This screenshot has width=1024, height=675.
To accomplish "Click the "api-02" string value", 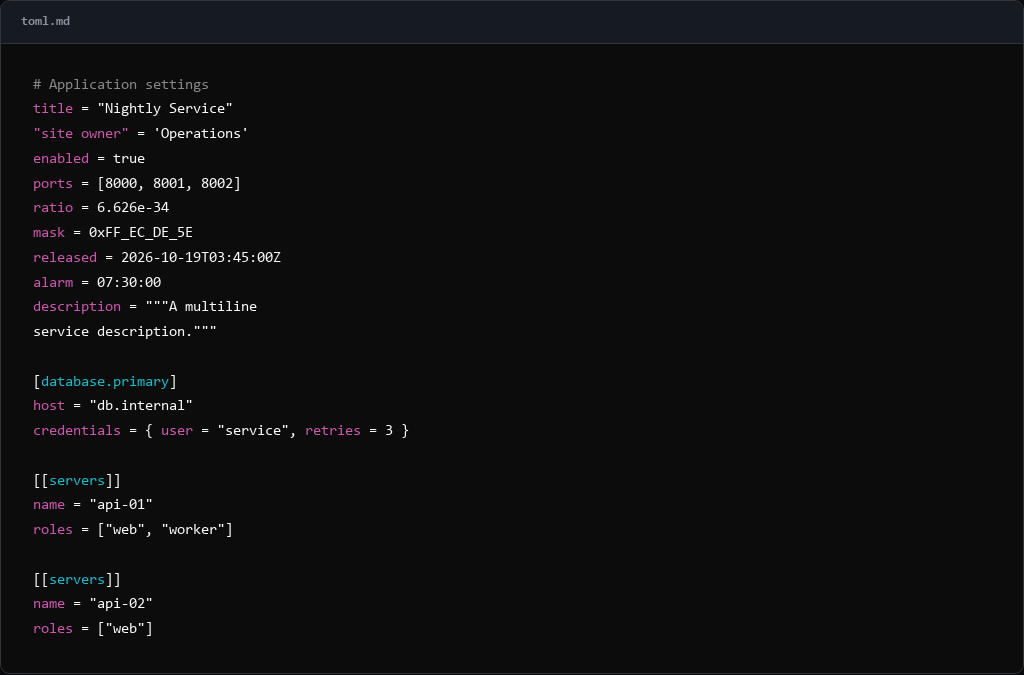I will coord(121,604).
